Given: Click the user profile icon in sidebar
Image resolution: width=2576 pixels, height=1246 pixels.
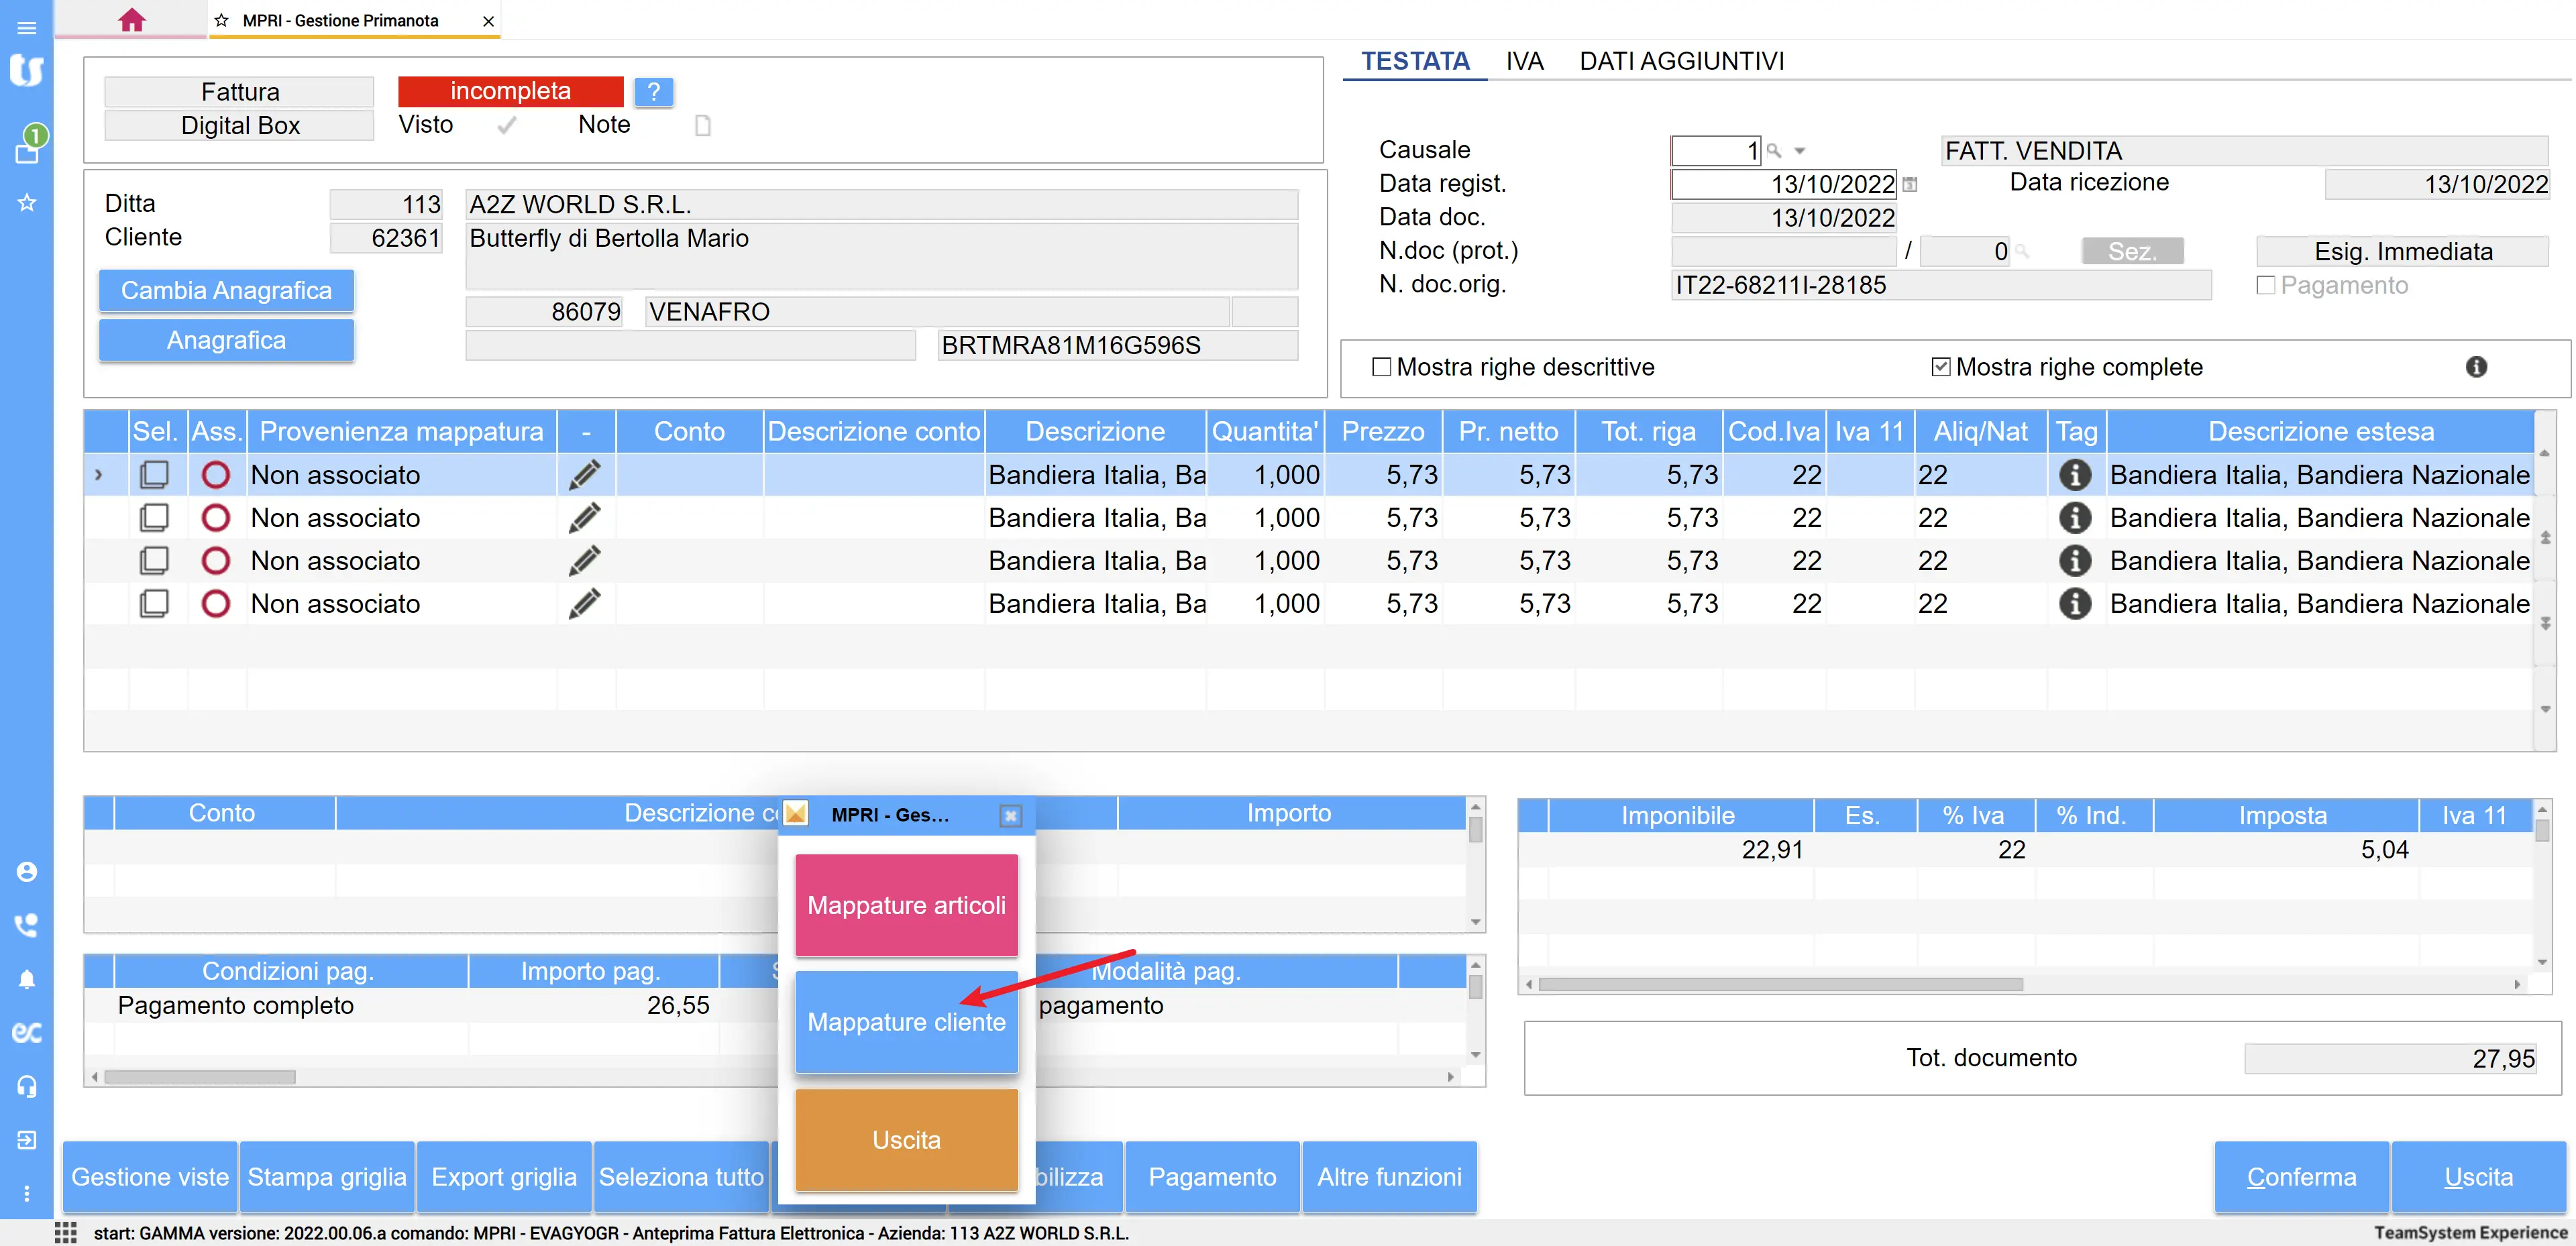Looking at the screenshot, I should (x=27, y=872).
